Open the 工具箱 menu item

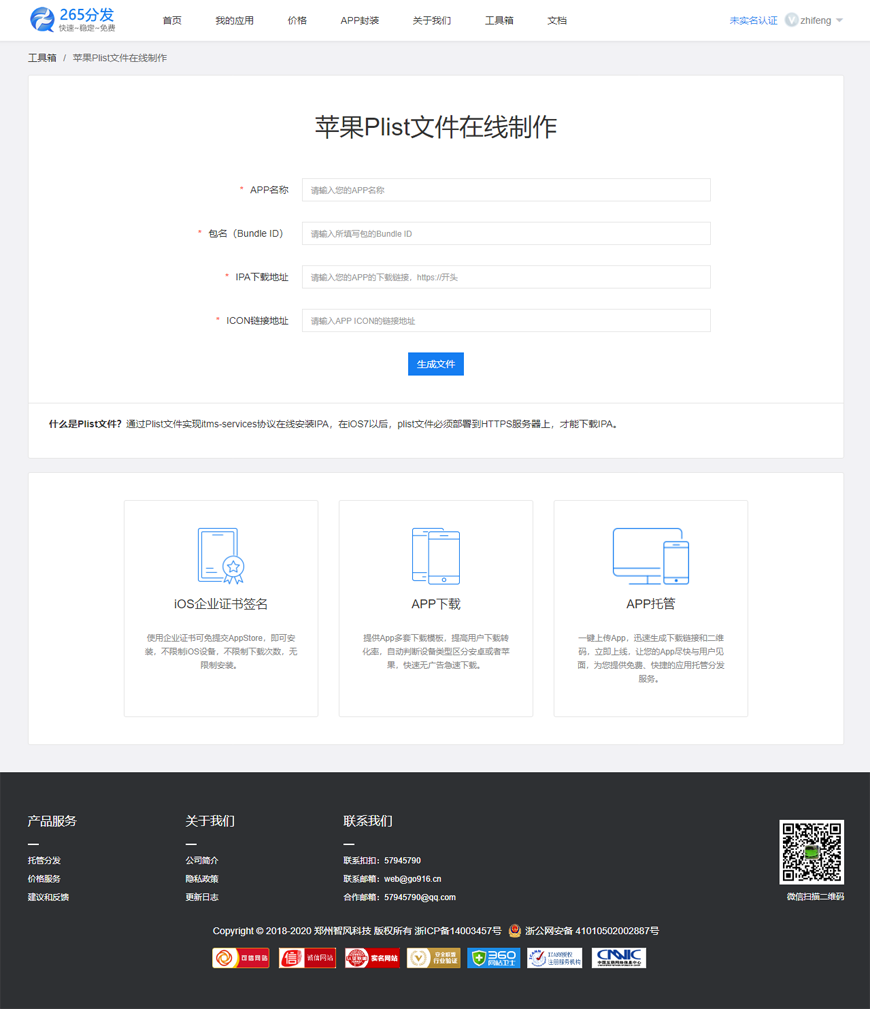(x=498, y=19)
